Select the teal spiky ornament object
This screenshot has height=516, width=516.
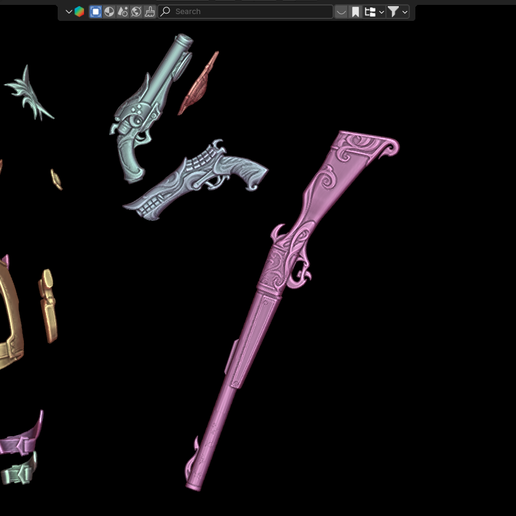tap(29, 93)
